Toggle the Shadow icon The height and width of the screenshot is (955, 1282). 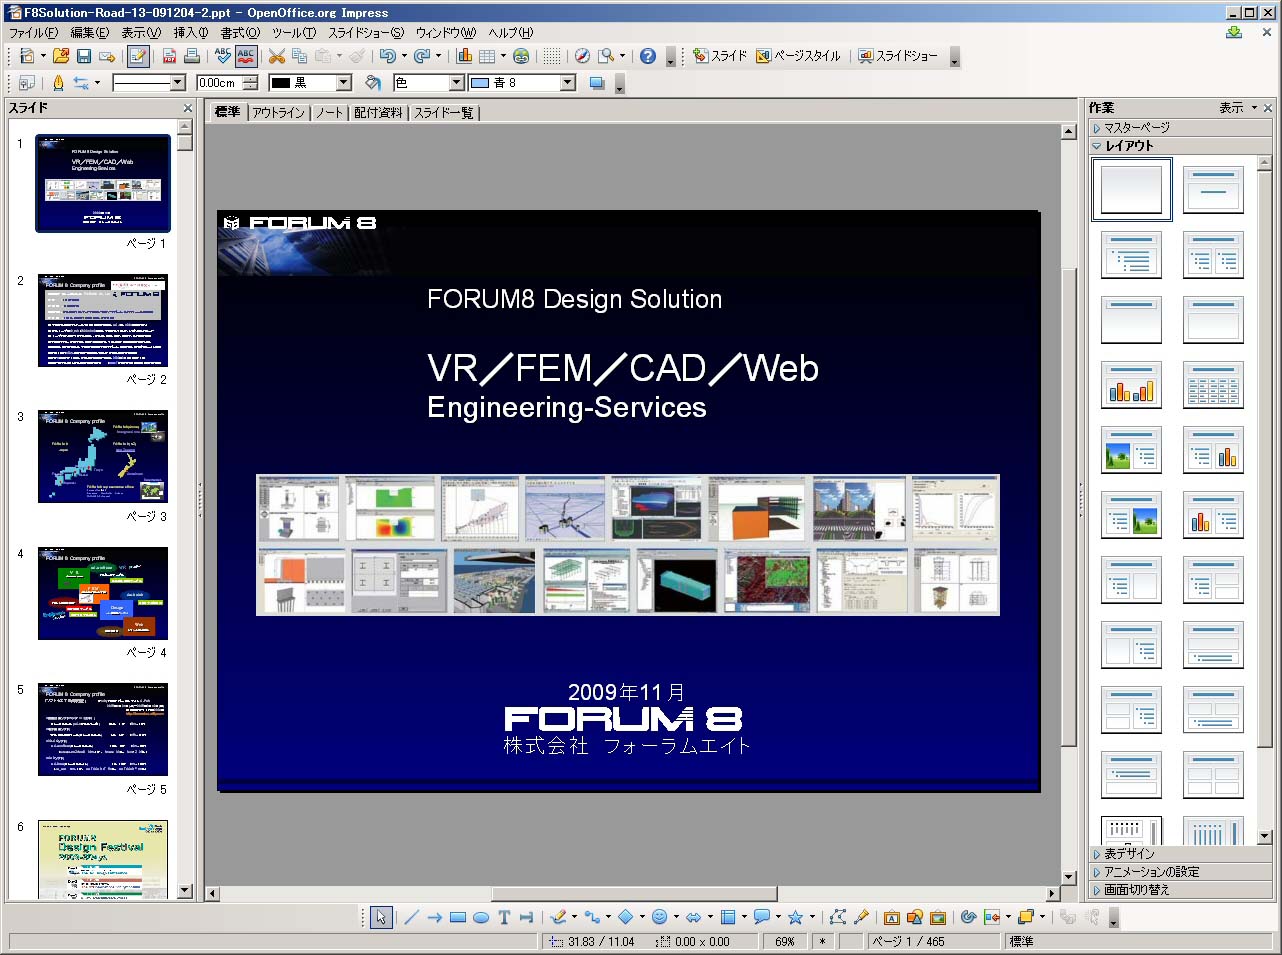coord(597,83)
